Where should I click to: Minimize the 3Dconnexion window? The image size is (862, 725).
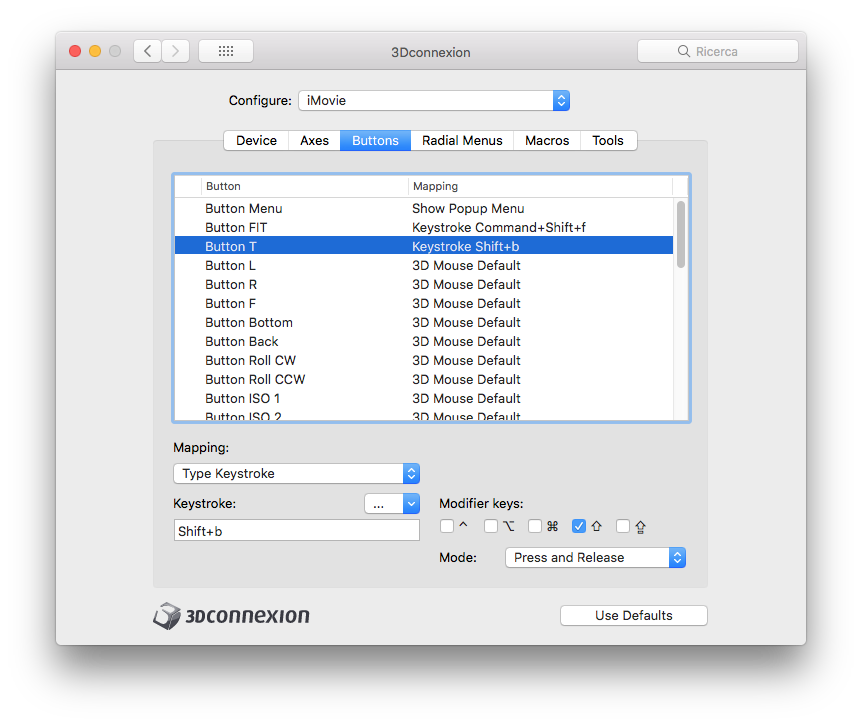click(x=95, y=51)
